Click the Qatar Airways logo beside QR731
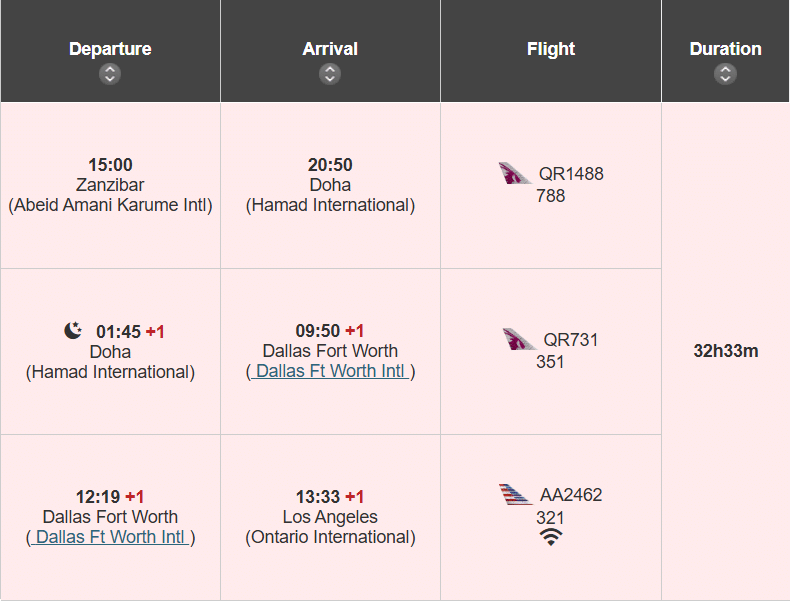The height and width of the screenshot is (601, 800). click(519, 340)
